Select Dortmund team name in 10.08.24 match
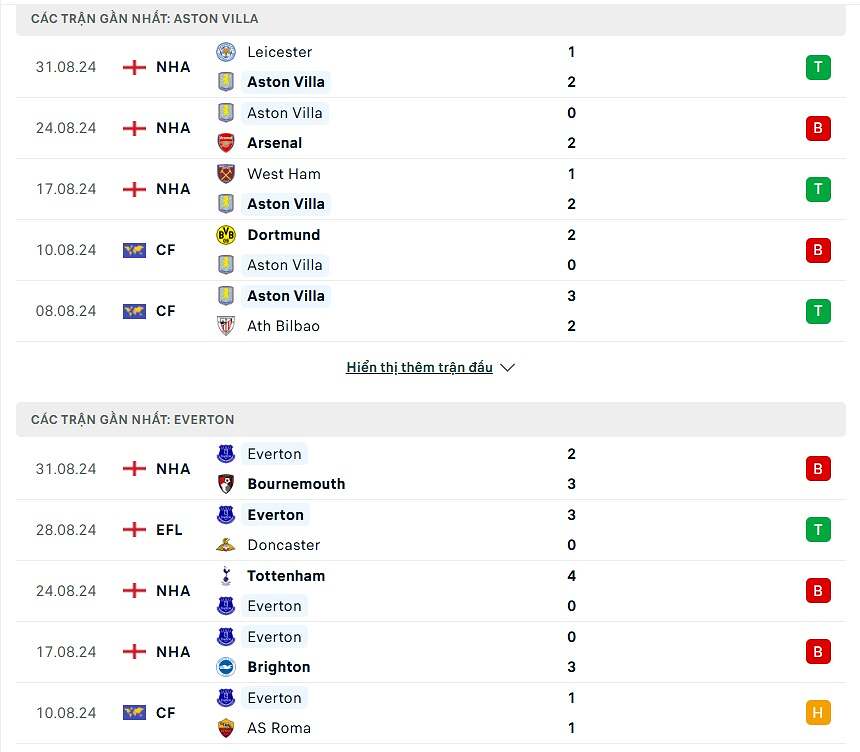The image size is (860, 752). pyautogui.click(x=283, y=235)
